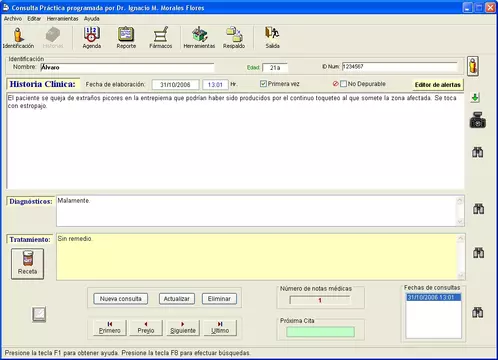Click the Salida exit icon
The width and height of the screenshot is (498, 360).
tap(272, 34)
